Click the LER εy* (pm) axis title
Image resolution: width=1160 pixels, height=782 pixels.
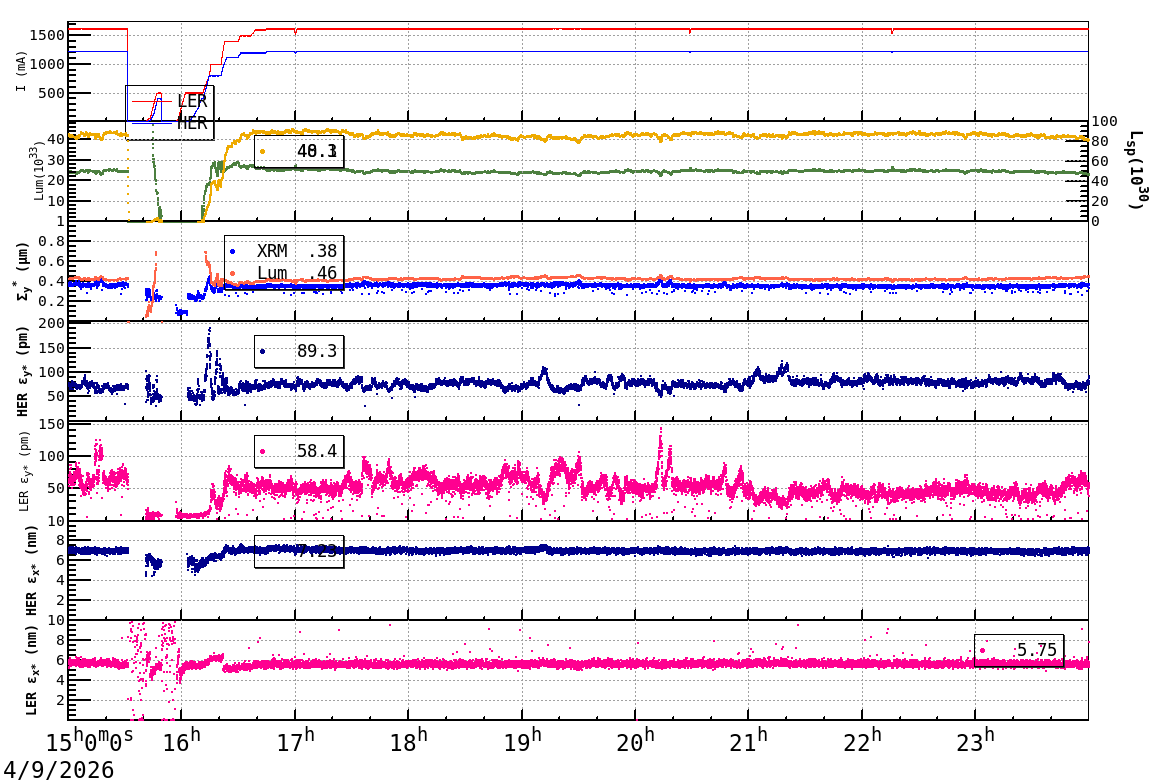[23, 473]
